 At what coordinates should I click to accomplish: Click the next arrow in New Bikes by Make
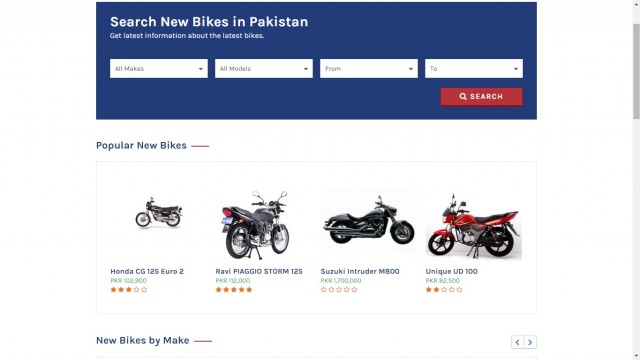coord(530,342)
